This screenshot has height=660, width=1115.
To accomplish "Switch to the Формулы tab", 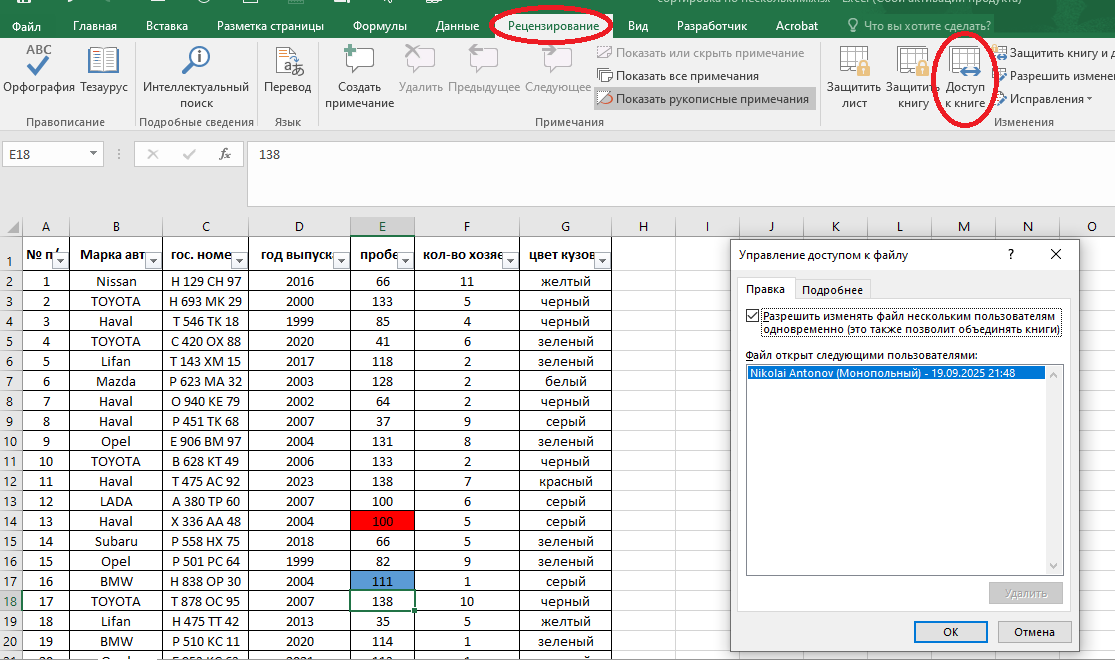I will (380, 26).
